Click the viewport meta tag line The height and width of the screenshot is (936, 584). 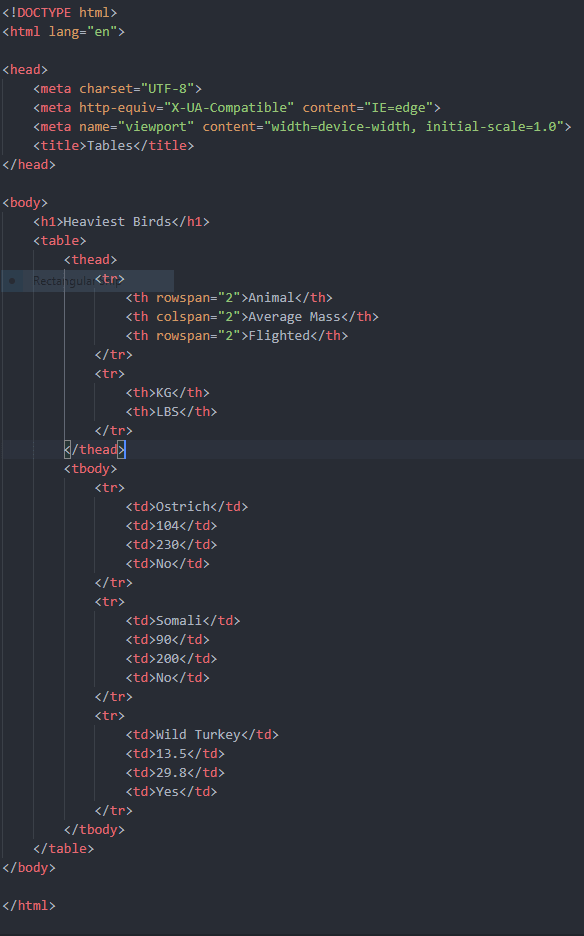pos(302,127)
